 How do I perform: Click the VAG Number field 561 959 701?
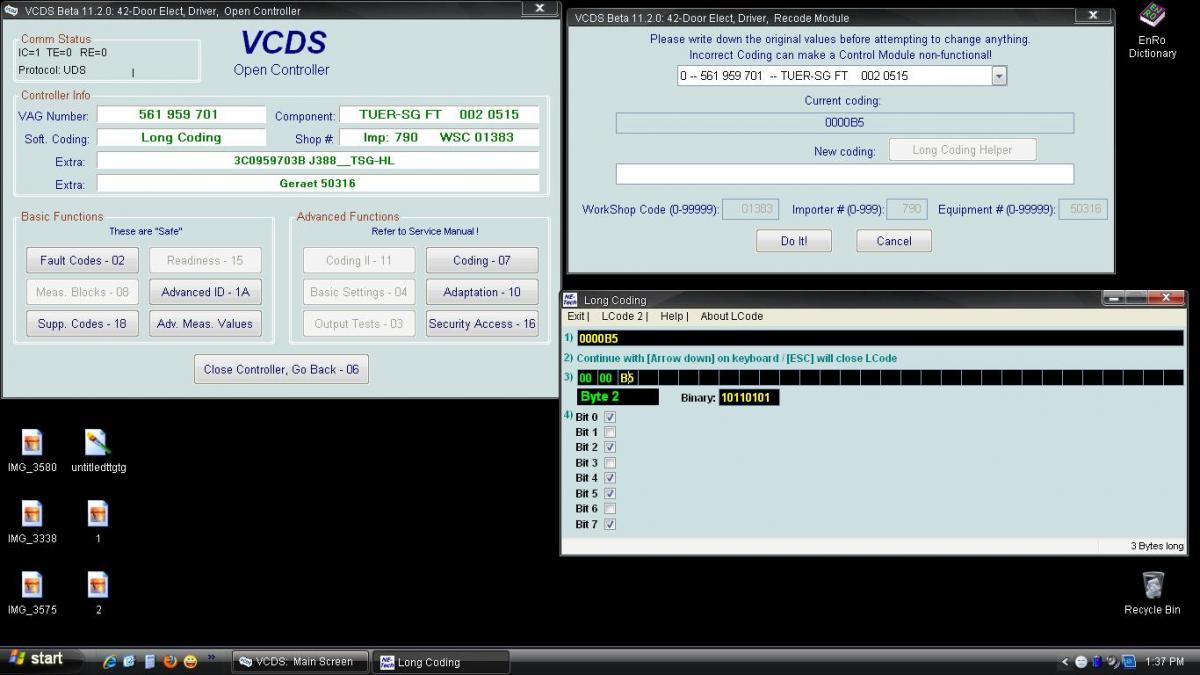(181, 115)
